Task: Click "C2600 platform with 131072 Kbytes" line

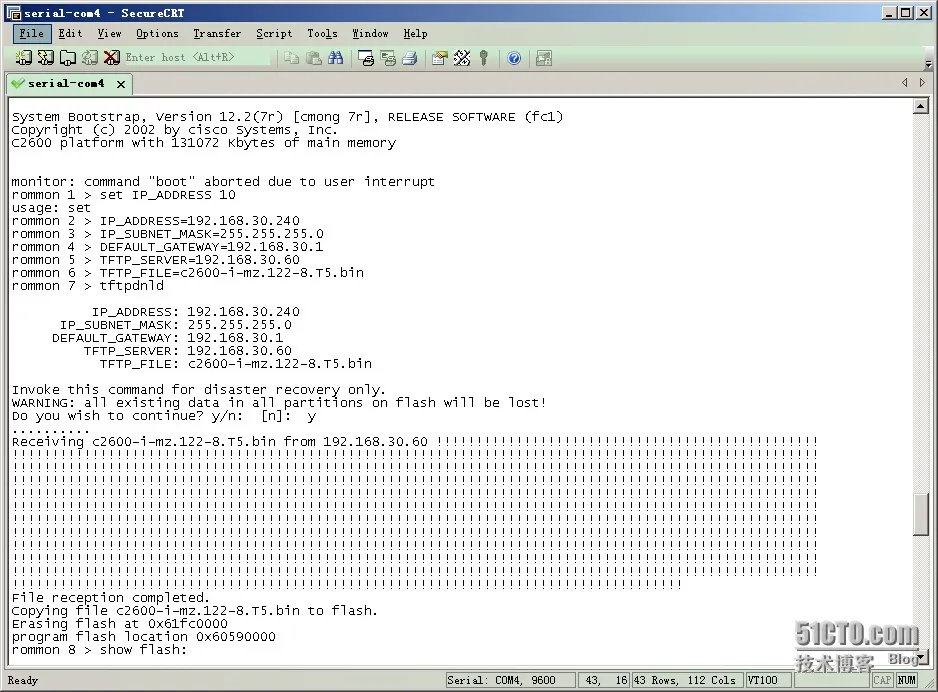Action: point(203,143)
